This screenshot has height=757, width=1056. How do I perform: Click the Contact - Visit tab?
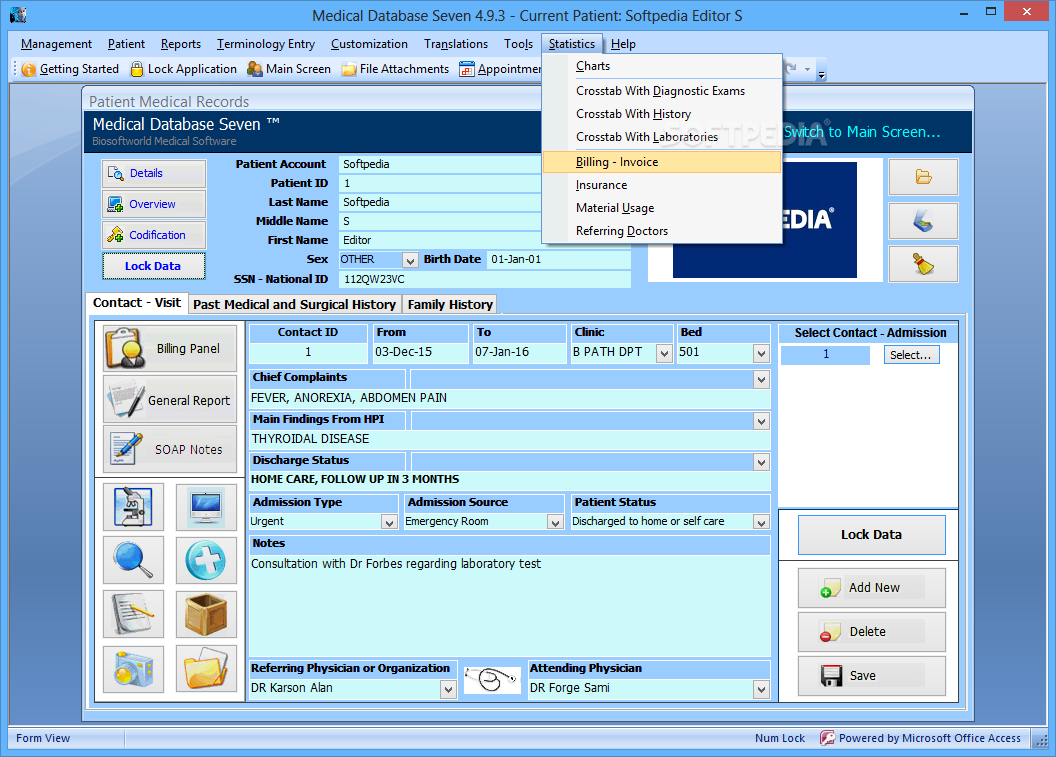137,303
